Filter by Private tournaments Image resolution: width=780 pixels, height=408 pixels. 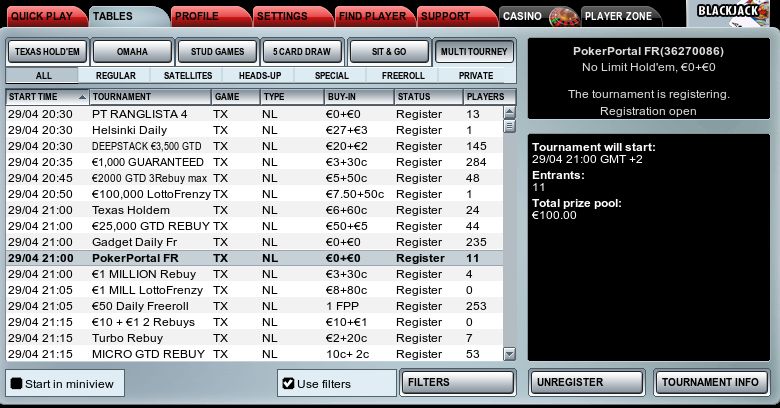(x=476, y=76)
